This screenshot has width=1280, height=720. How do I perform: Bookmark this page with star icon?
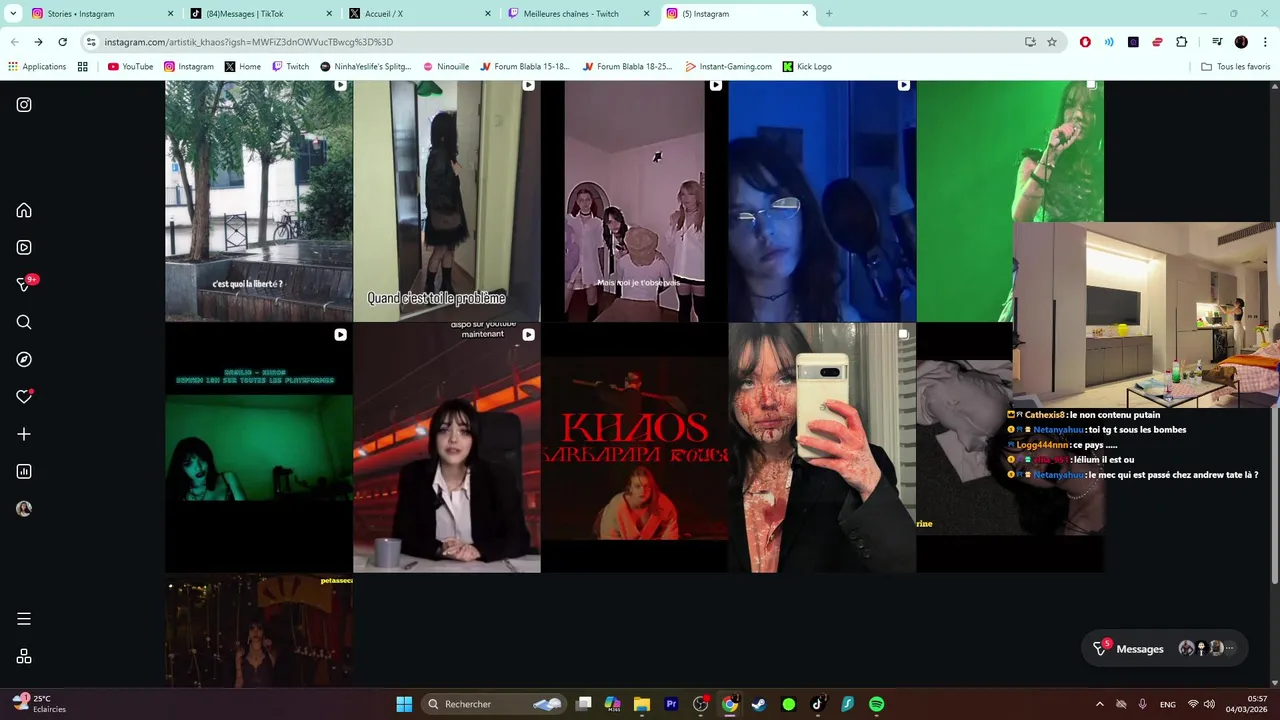(x=1052, y=42)
